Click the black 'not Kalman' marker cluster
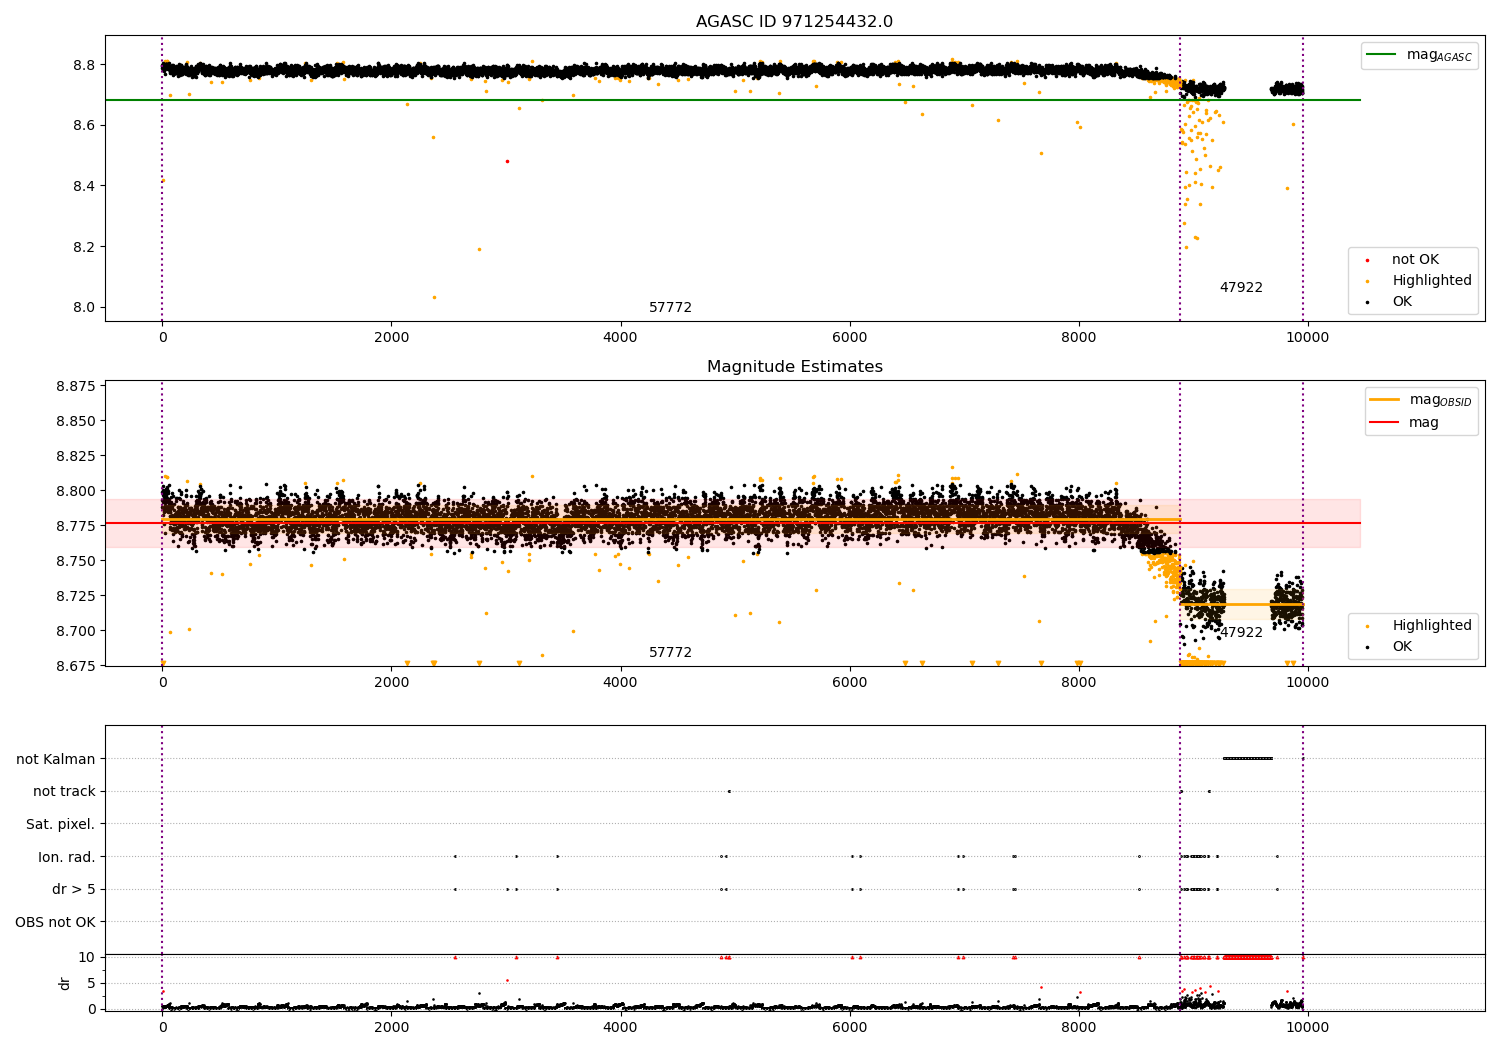1500x1050 pixels. pos(1247,759)
